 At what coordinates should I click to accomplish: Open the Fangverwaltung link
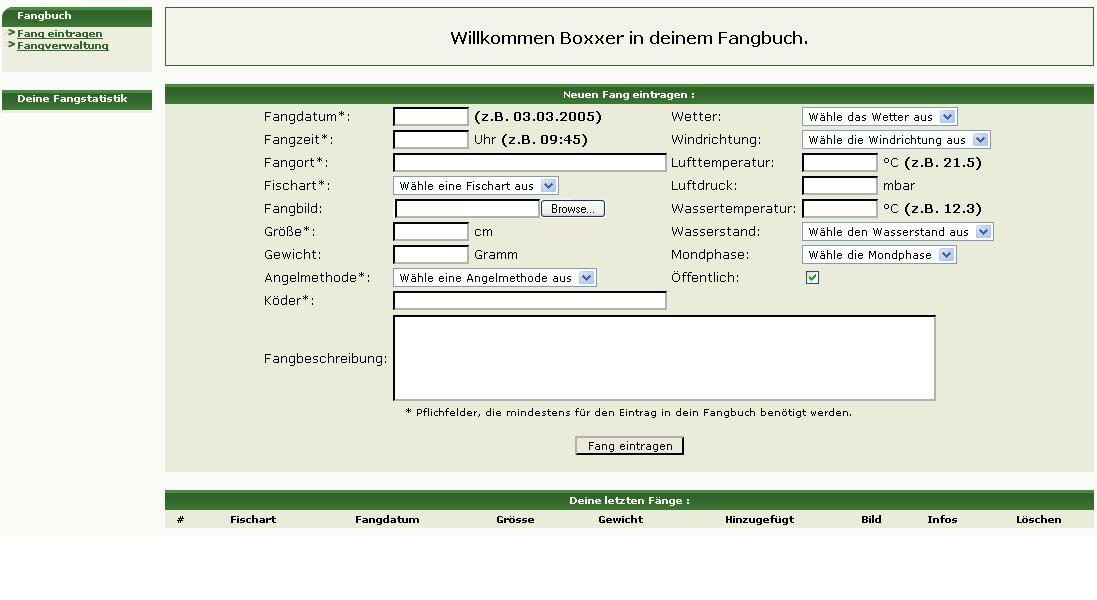[x=62, y=46]
